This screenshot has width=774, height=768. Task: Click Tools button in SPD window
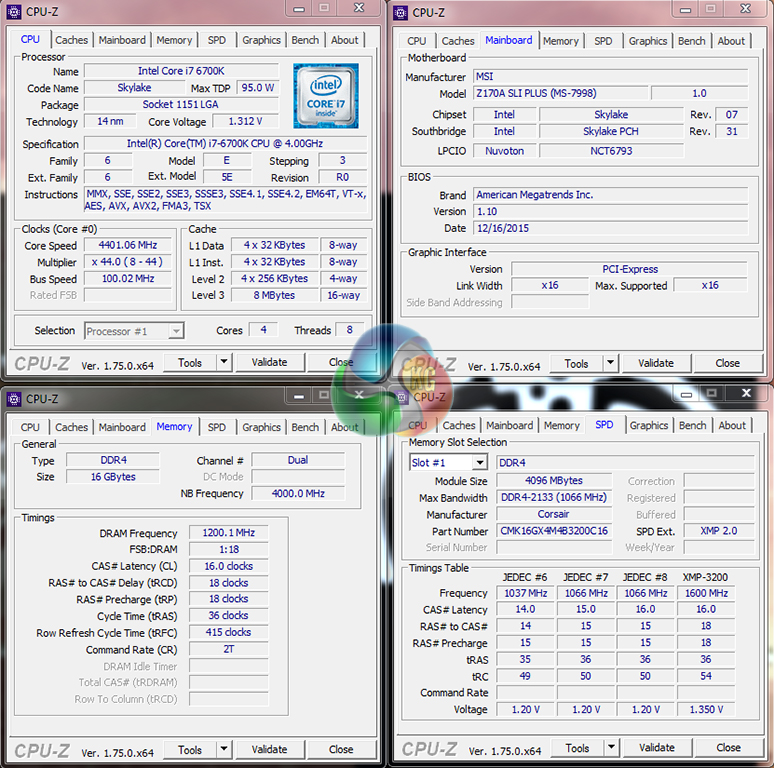pos(578,748)
